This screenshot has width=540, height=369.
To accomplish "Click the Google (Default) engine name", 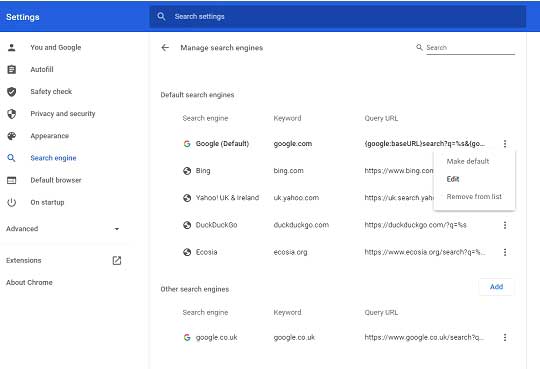I will 222,144.
